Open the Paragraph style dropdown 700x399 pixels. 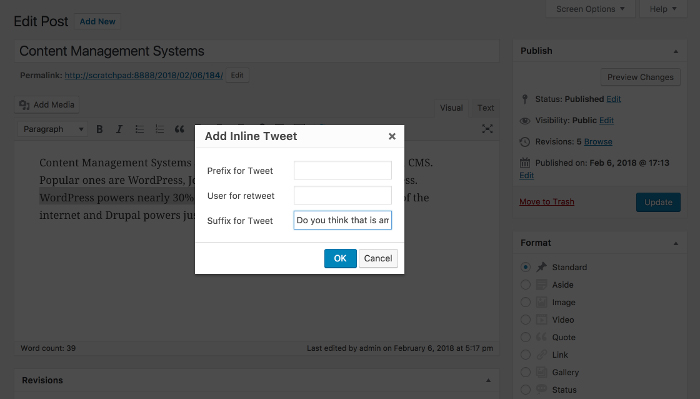(52, 129)
